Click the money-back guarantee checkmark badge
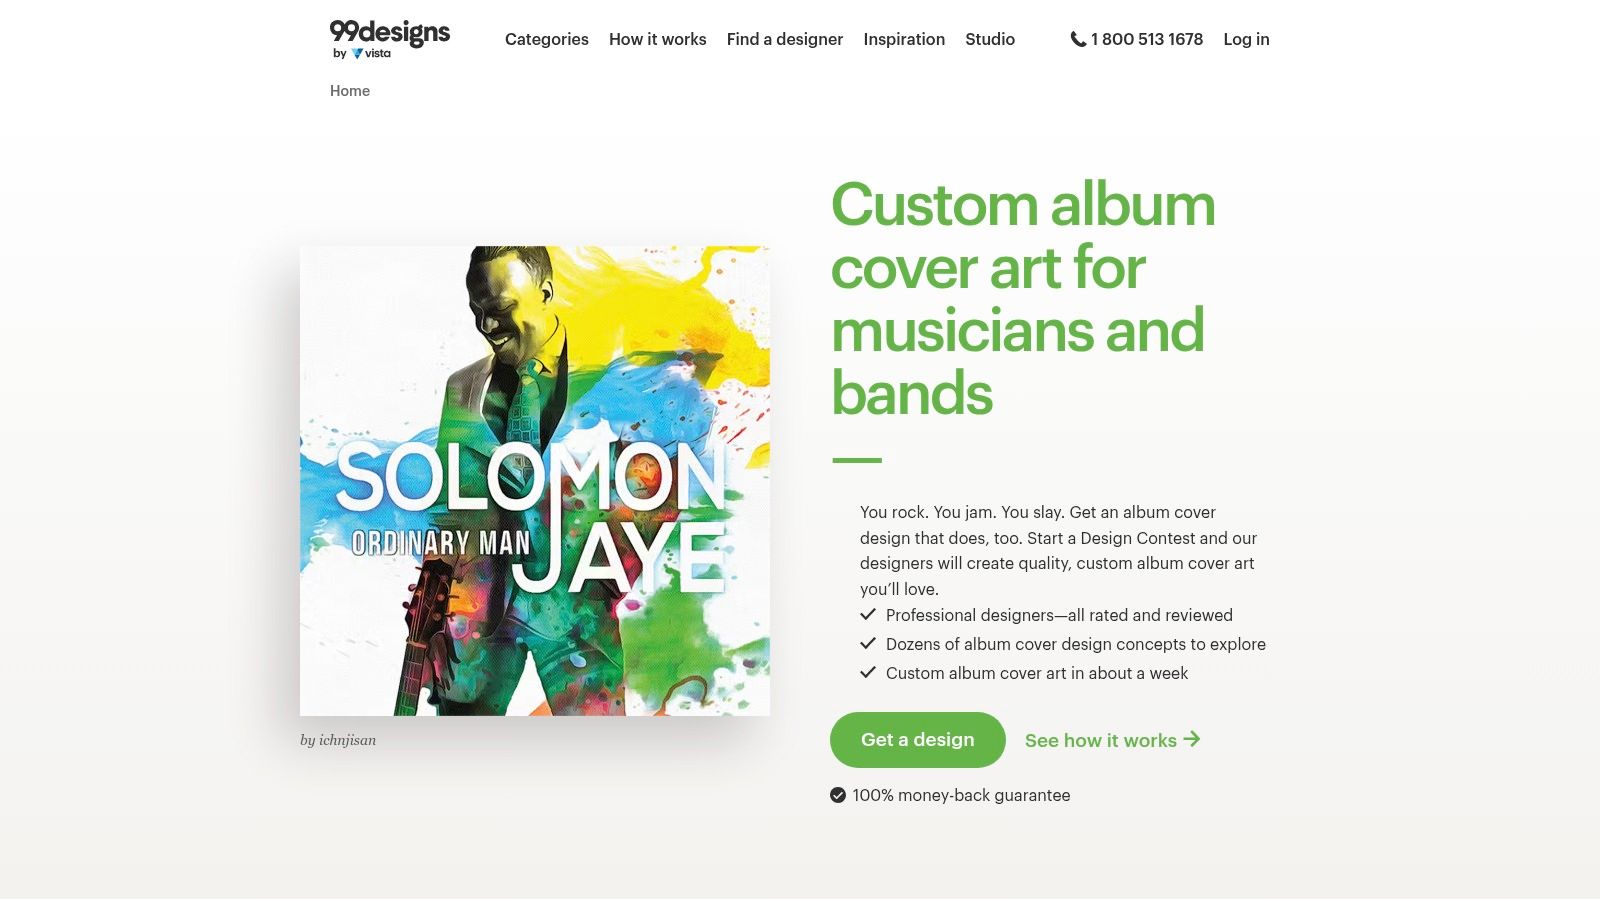 (838, 795)
